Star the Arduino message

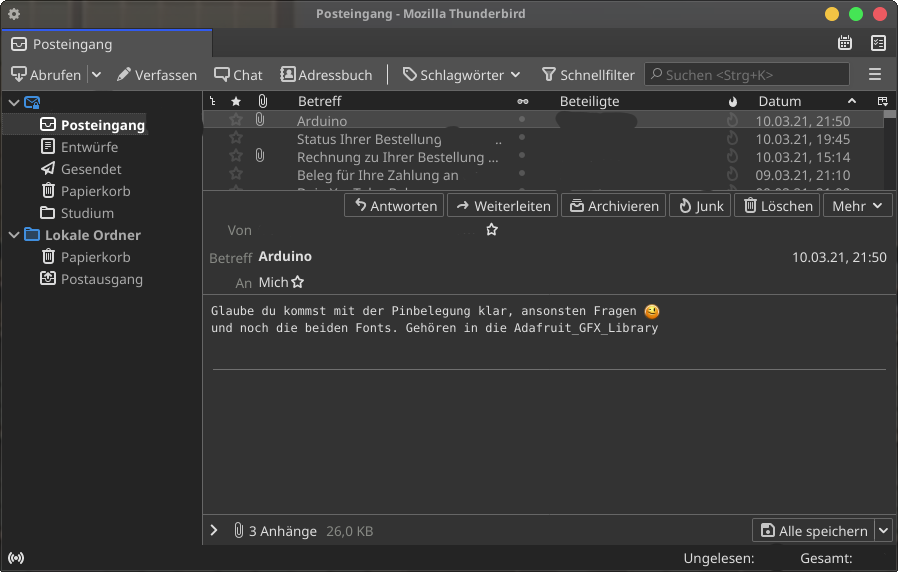[235, 120]
